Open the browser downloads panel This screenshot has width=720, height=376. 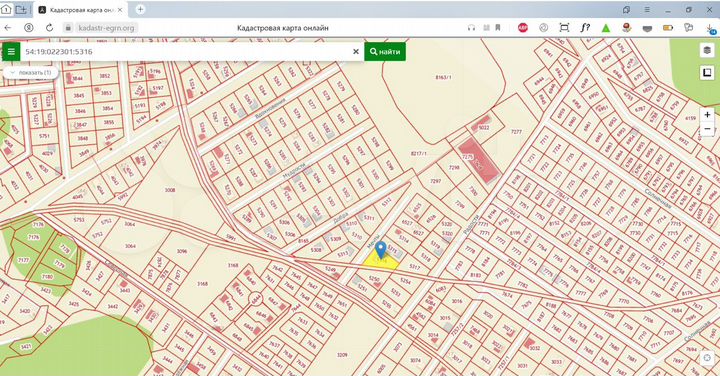(710, 28)
